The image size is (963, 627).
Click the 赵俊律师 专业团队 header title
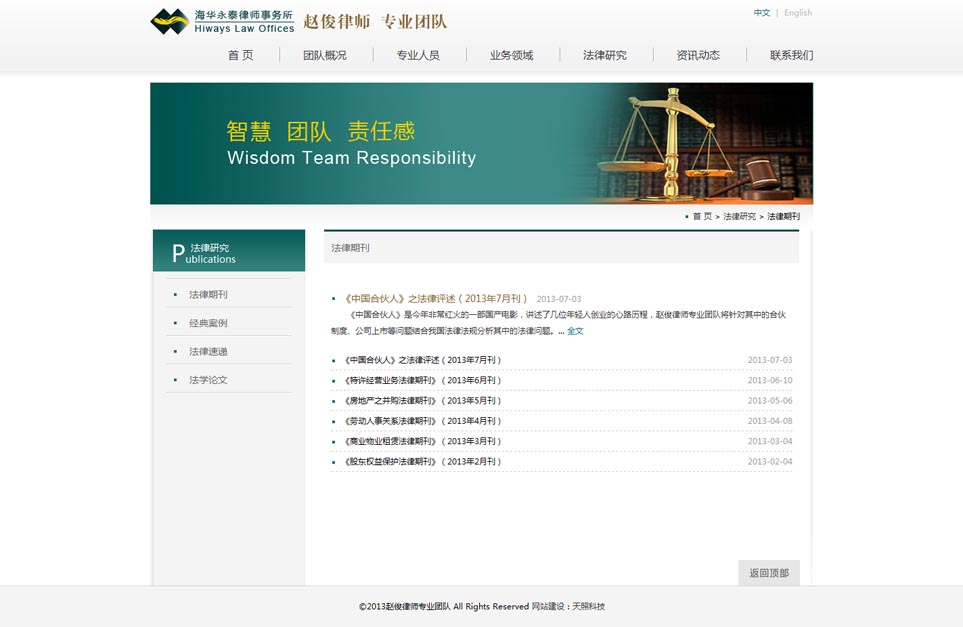point(375,21)
